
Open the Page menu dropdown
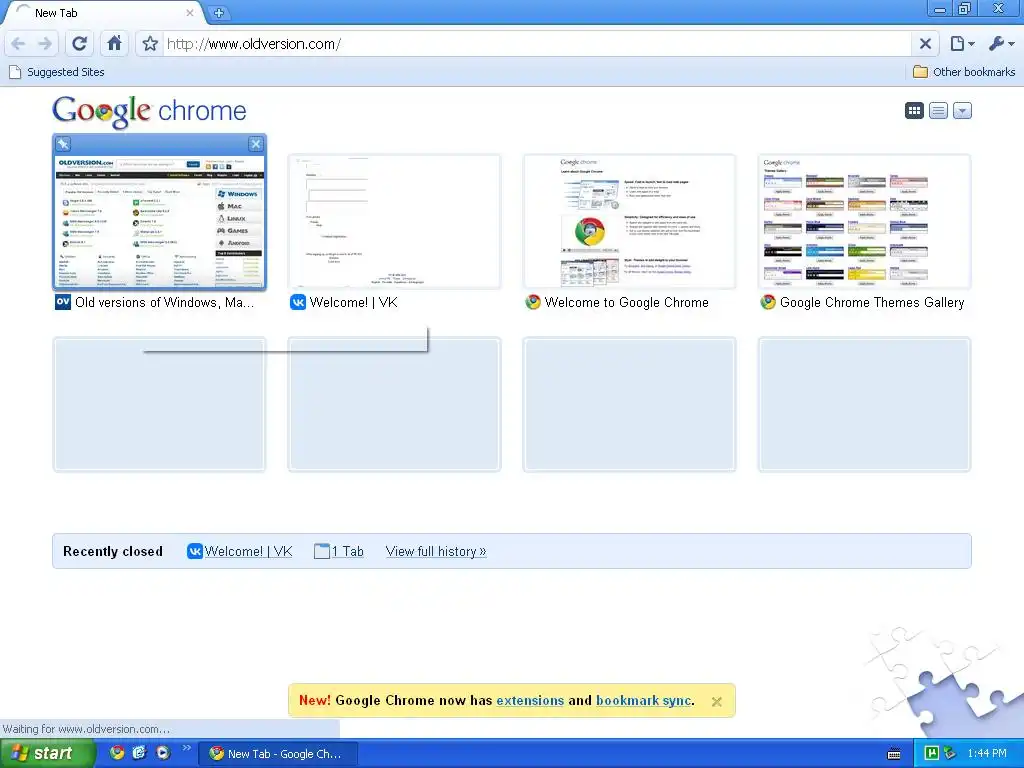click(x=962, y=44)
